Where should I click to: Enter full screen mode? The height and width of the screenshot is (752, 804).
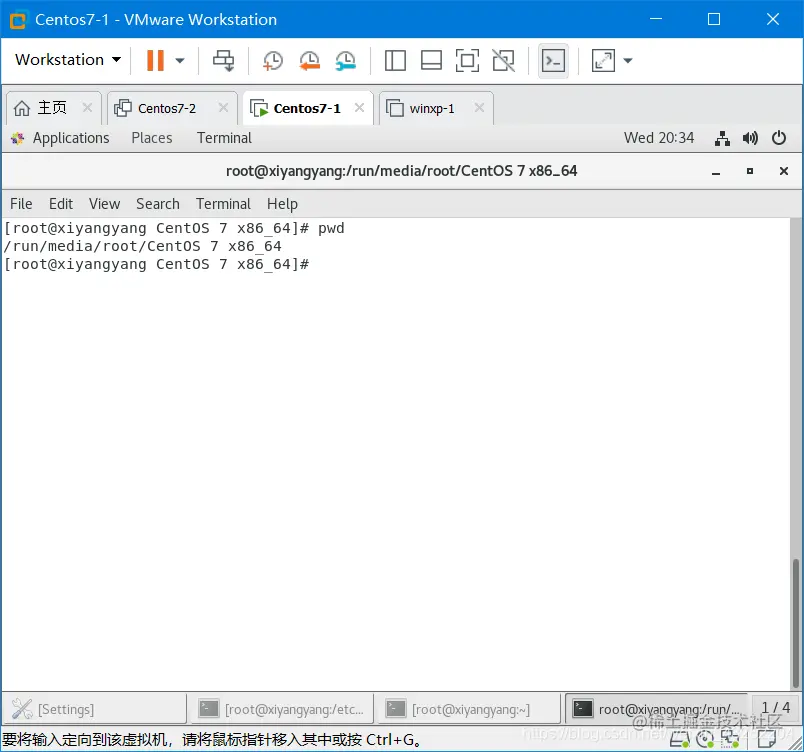point(467,60)
